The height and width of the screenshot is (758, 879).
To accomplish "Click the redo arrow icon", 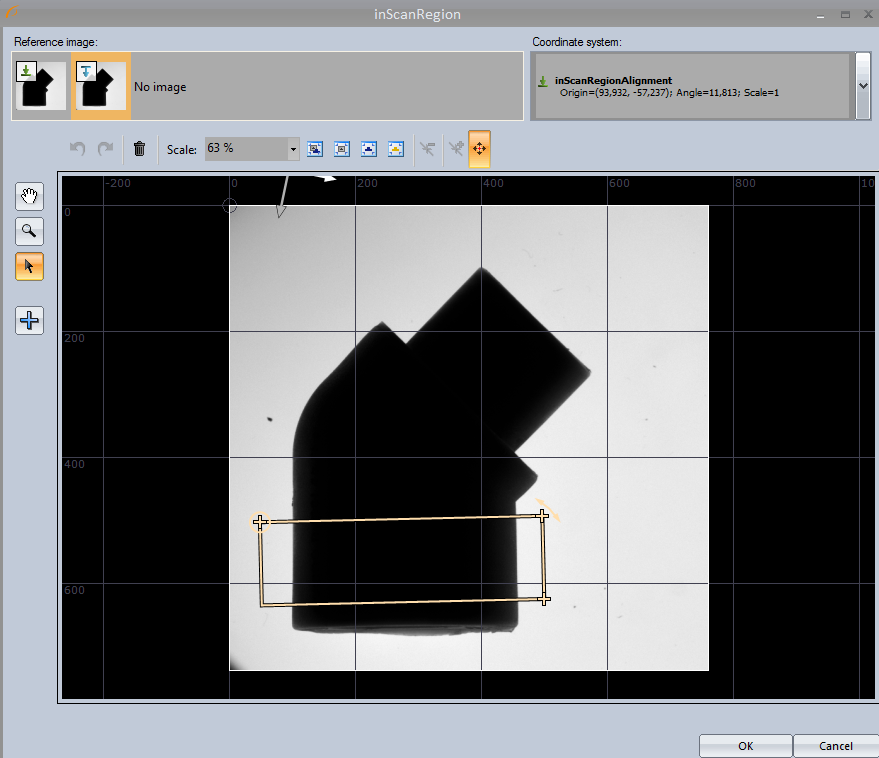I will [104, 149].
